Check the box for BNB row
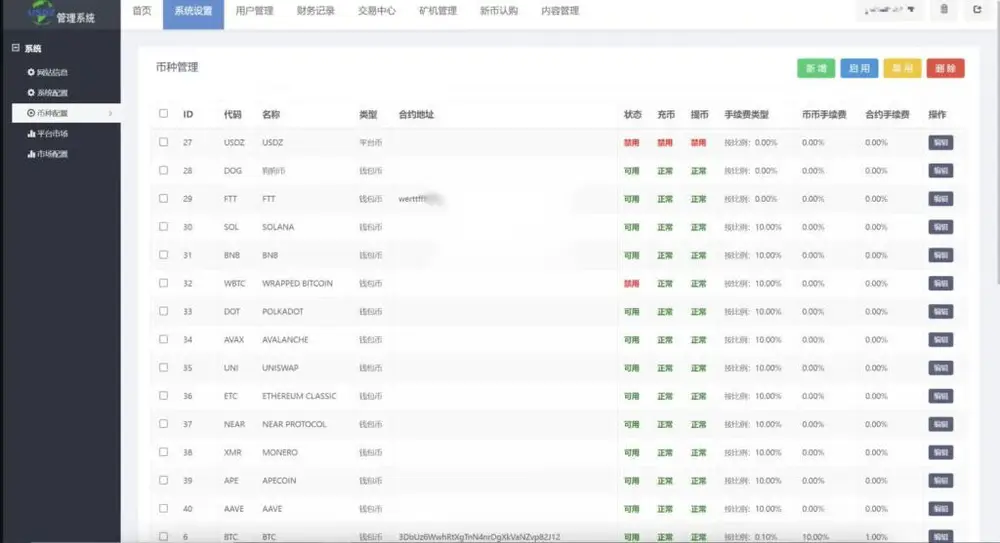 [163, 255]
